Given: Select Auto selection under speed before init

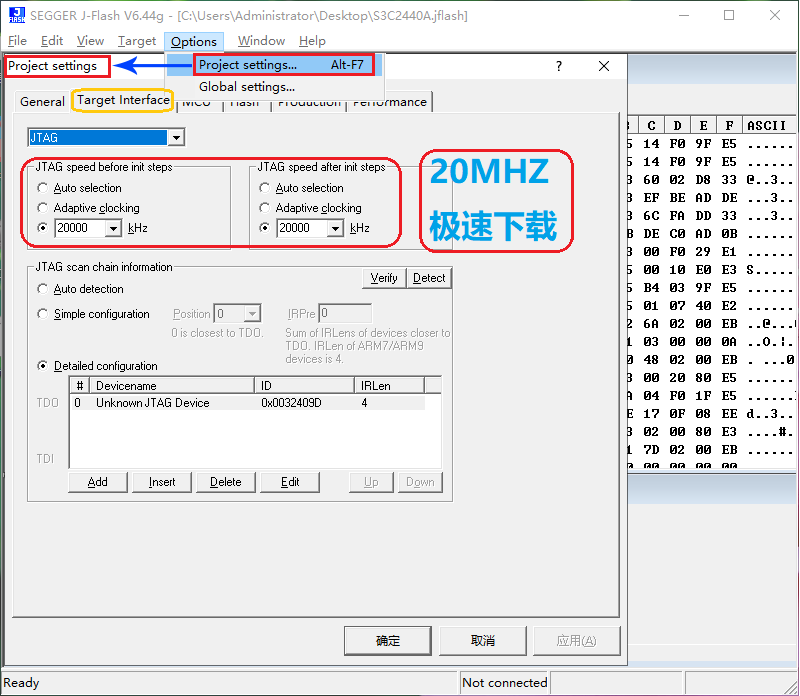Looking at the screenshot, I should [x=42, y=188].
